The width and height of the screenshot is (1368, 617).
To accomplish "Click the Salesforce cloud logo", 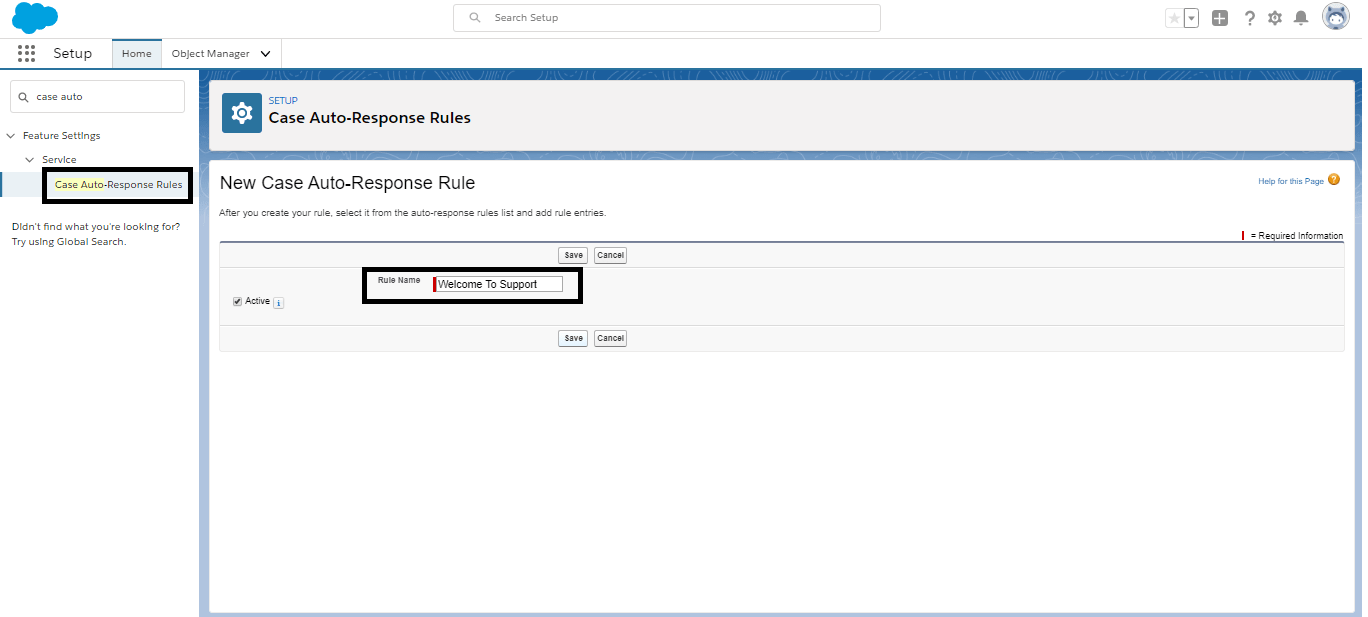I will (x=33, y=17).
